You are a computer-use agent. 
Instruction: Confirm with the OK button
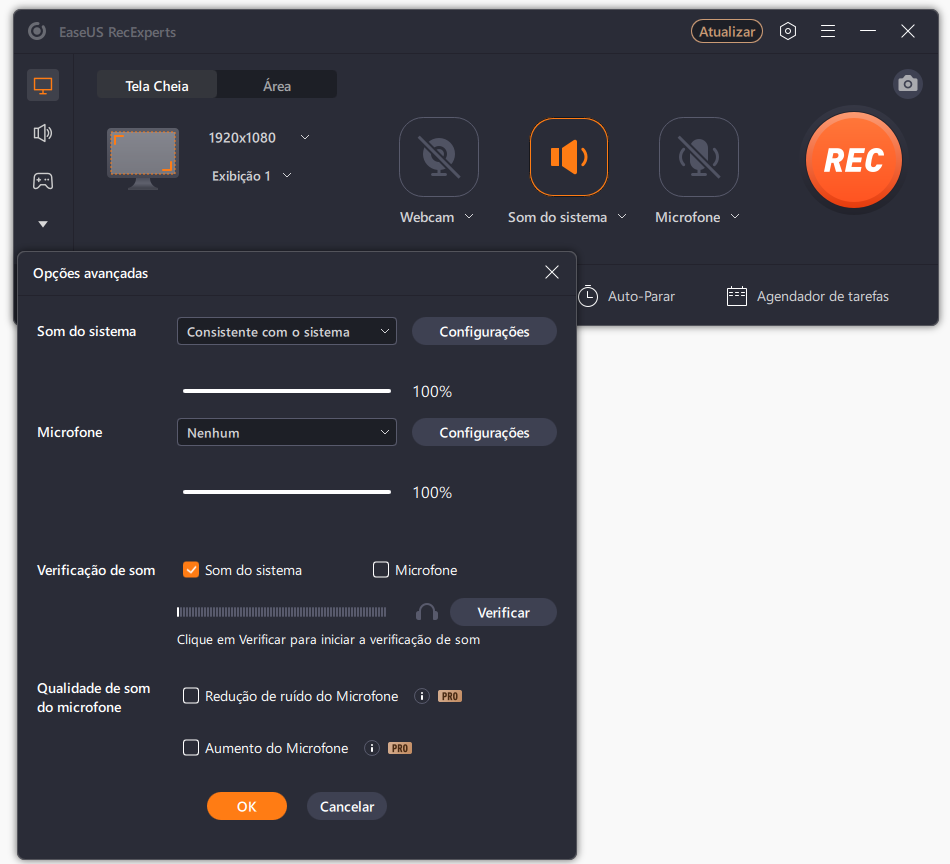click(x=247, y=806)
